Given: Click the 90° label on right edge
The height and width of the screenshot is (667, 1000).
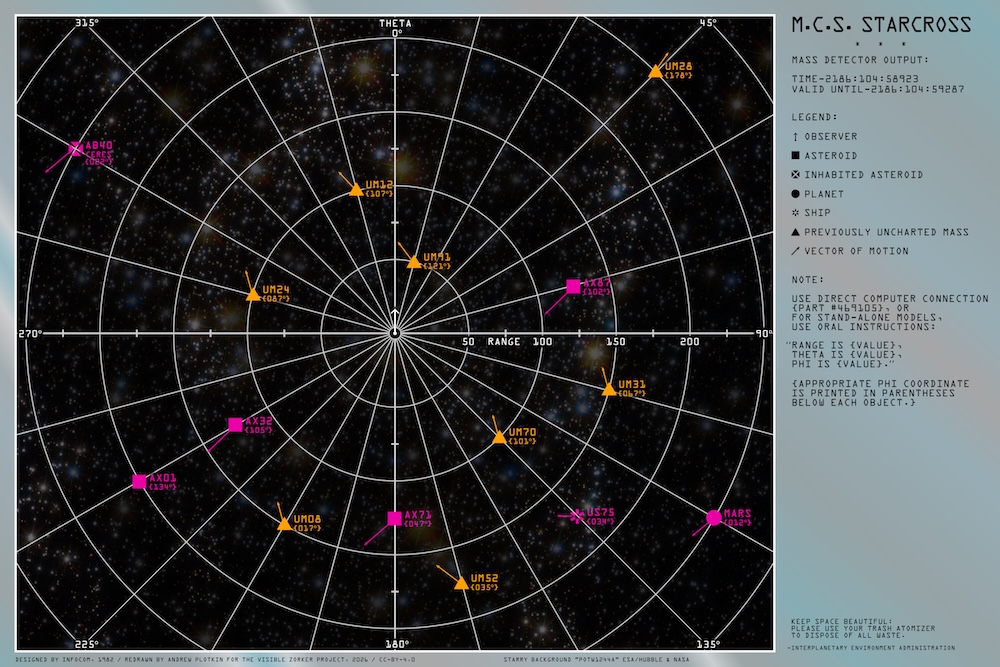Looking at the screenshot, I should (763, 334).
